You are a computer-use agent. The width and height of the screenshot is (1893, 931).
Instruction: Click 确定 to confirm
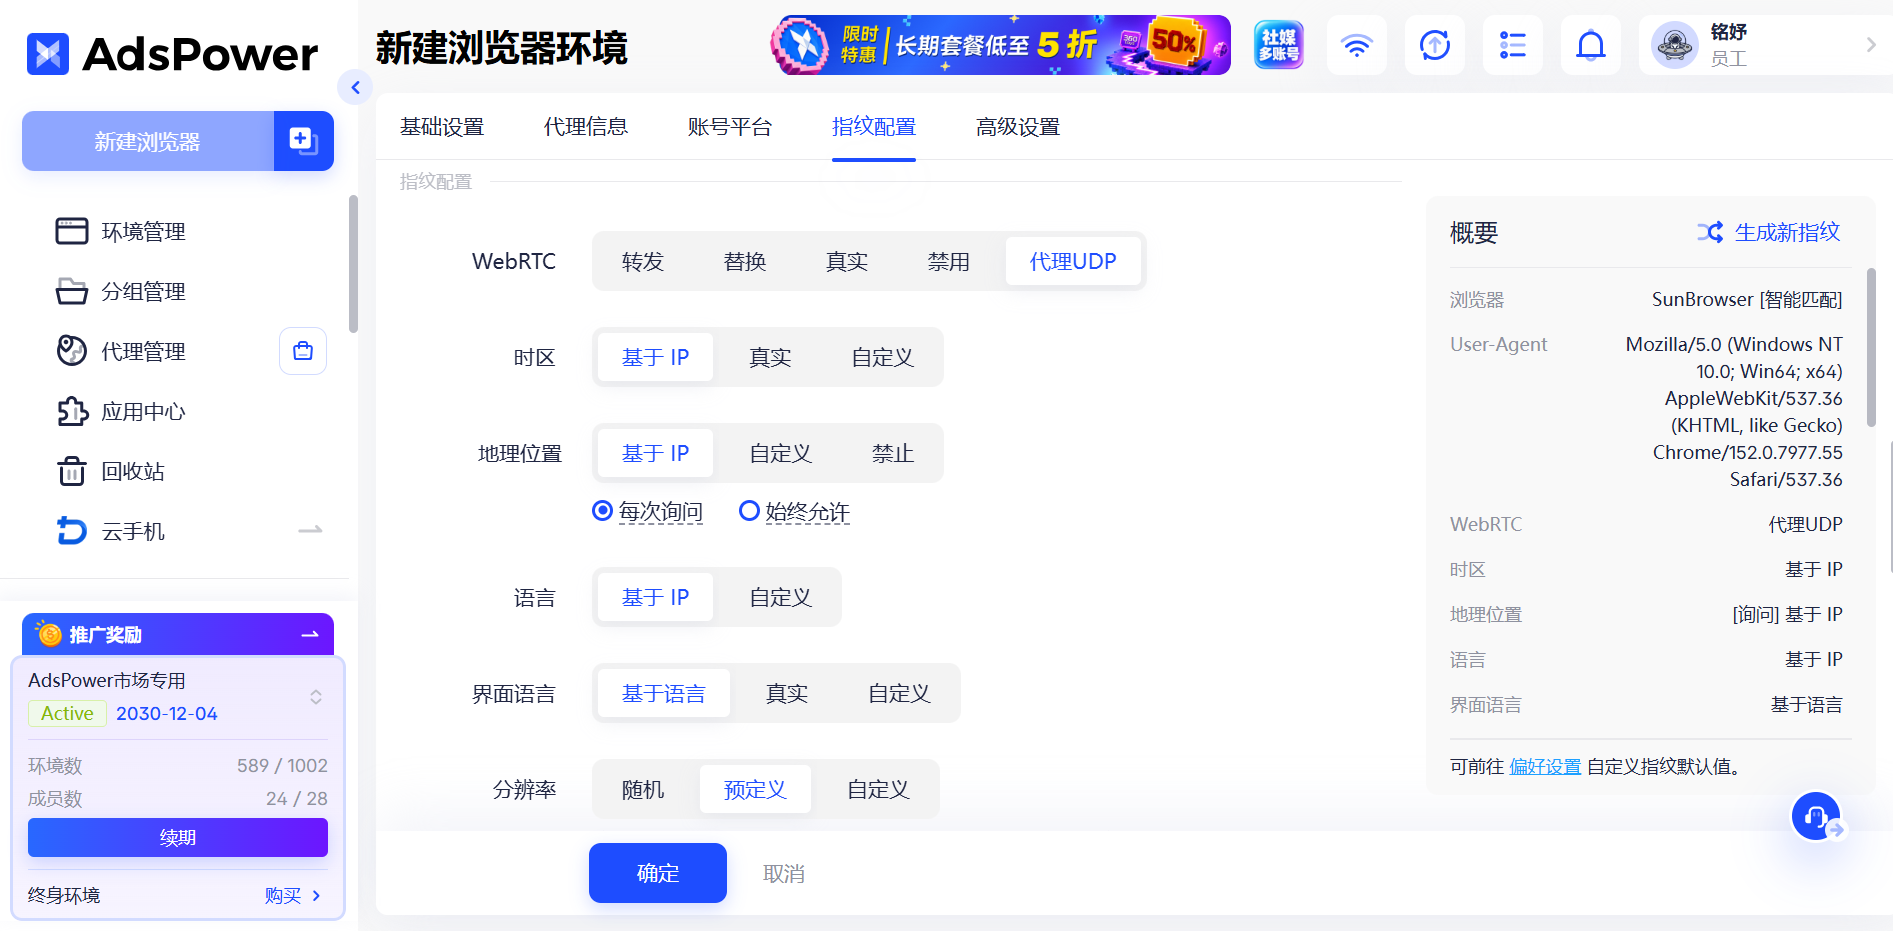tap(658, 873)
